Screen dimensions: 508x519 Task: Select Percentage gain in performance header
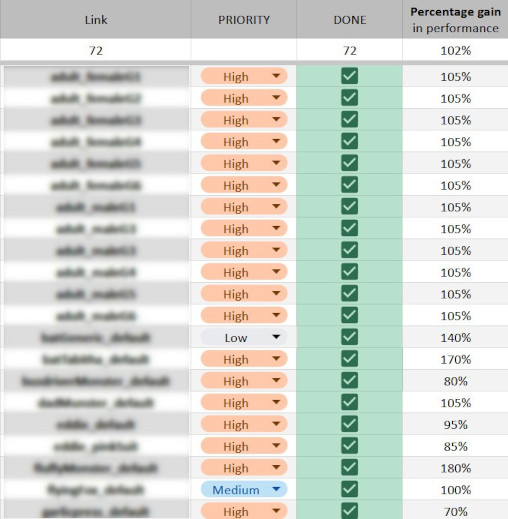click(455, 19)
